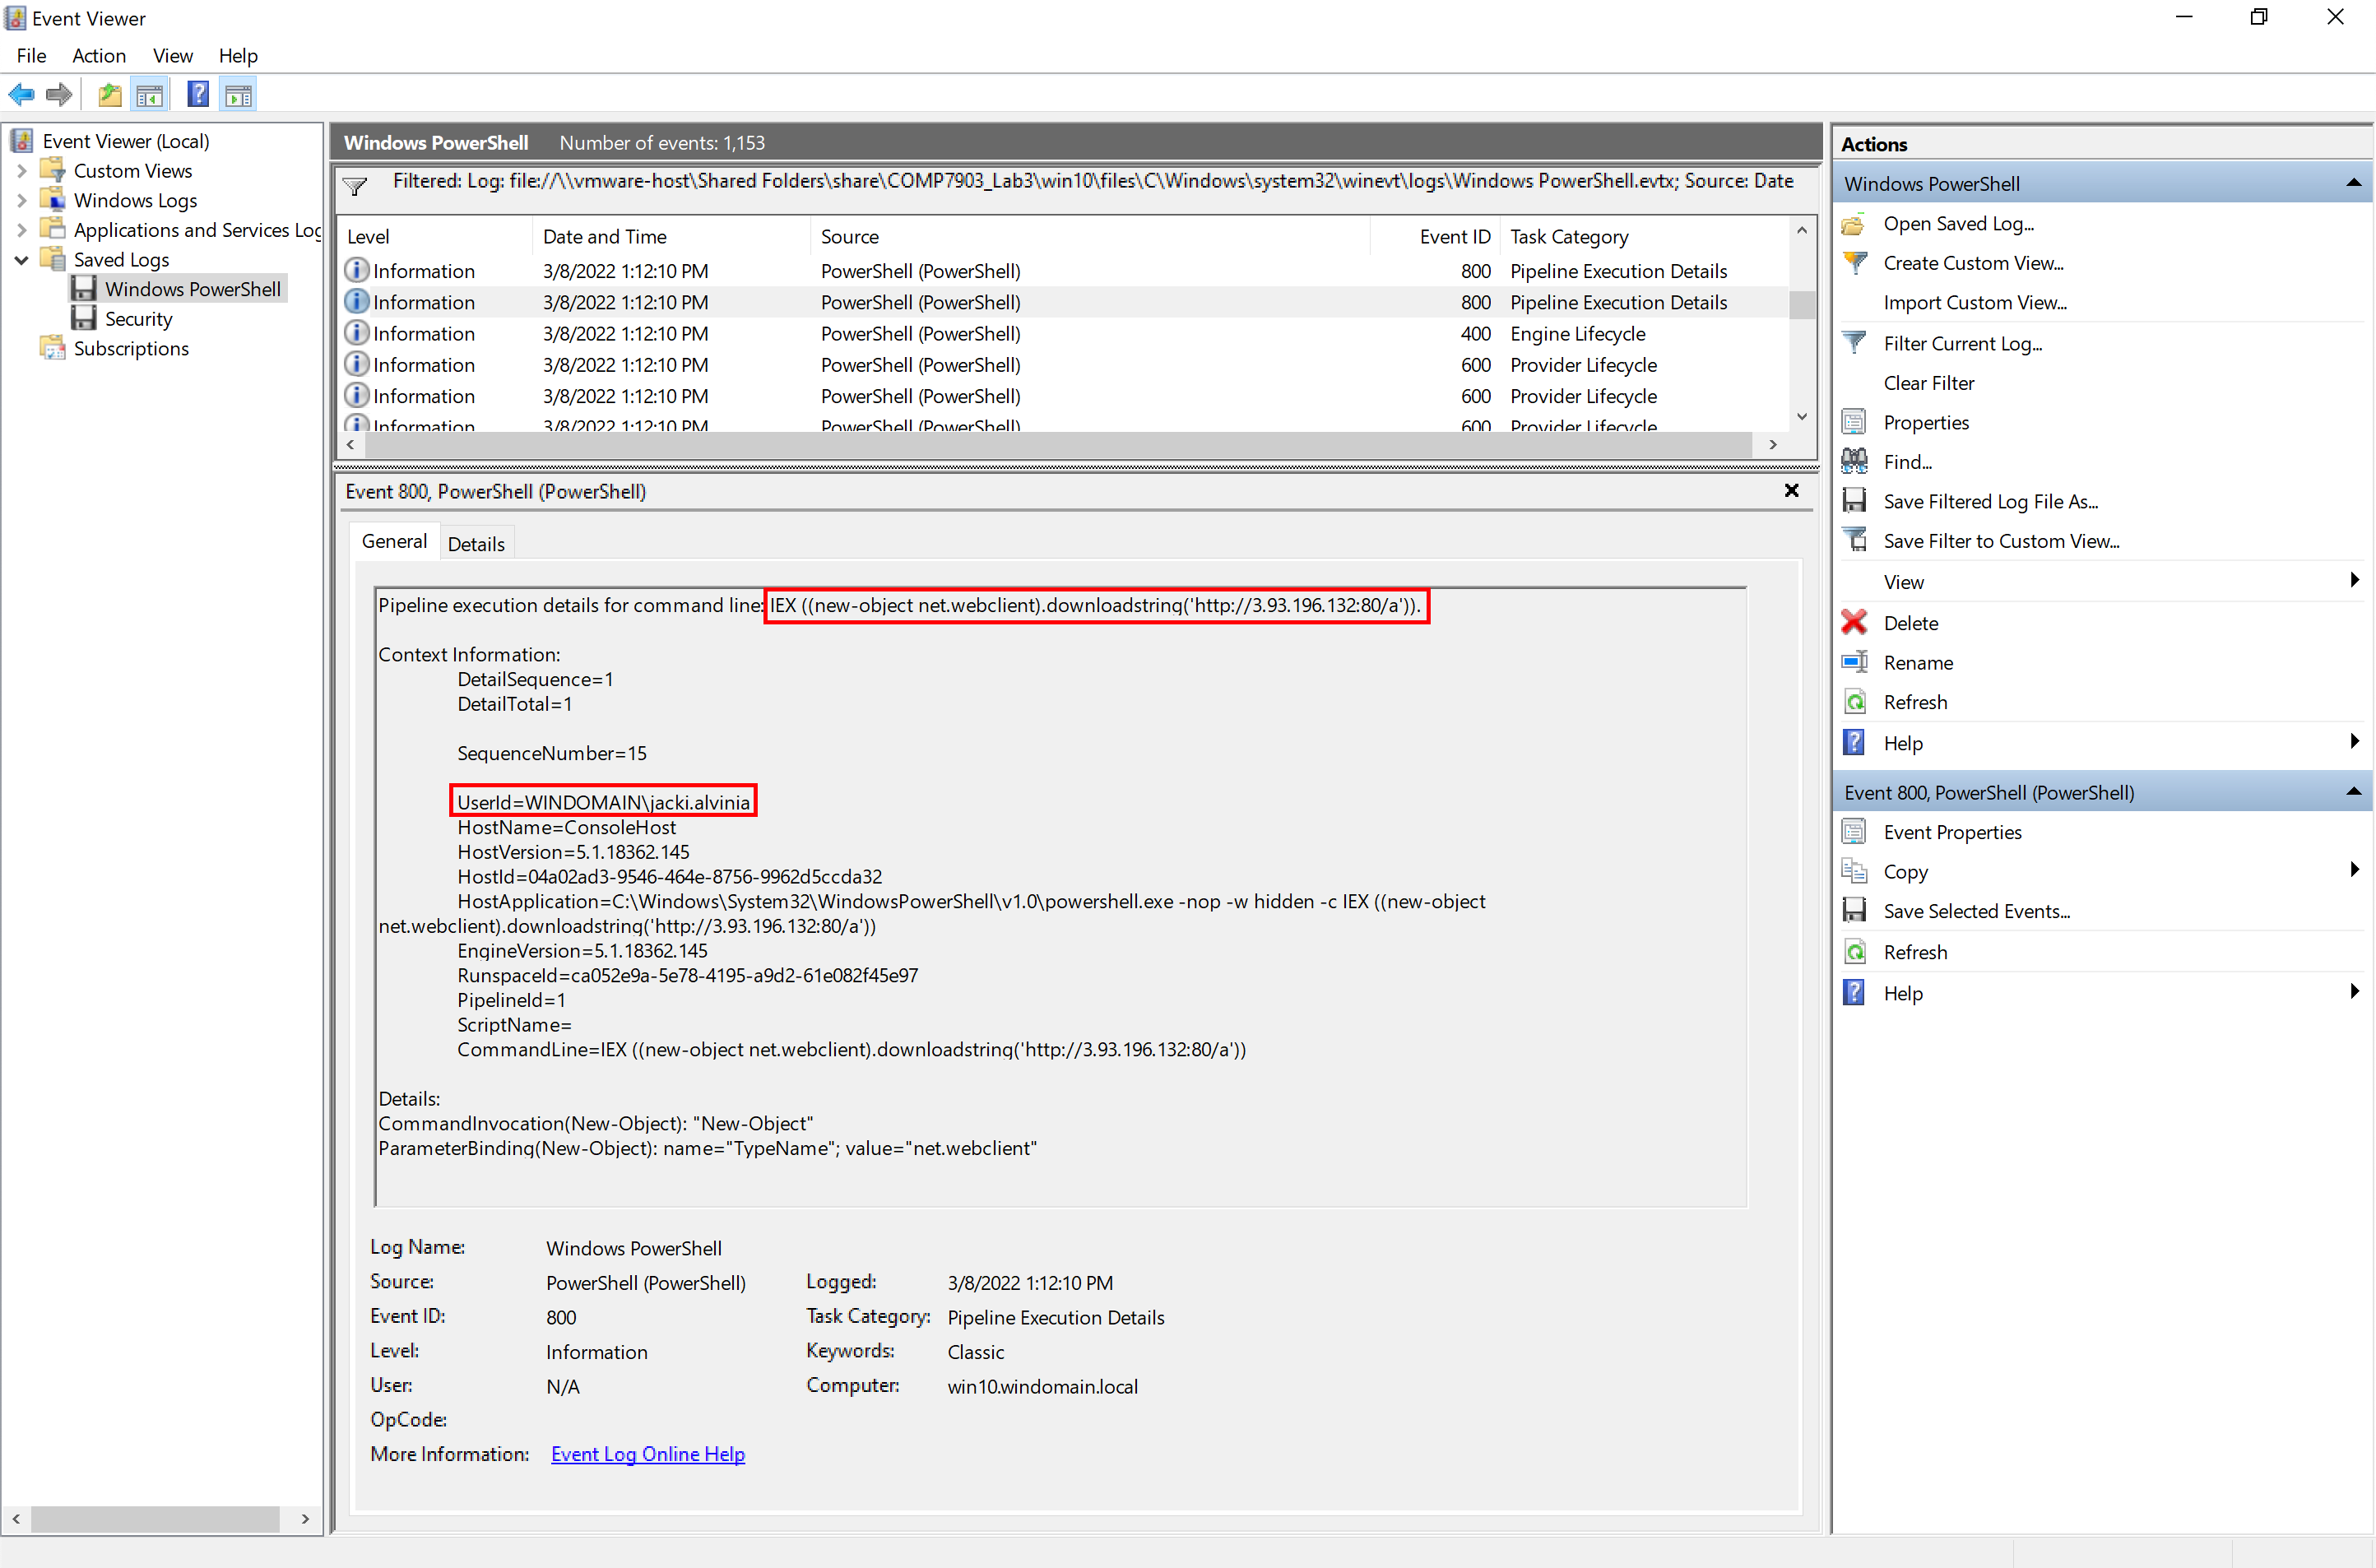The height and width of the screenshot is (1568, 2376).
Task: Close the event preview pane
Action: click(1792, 490)
